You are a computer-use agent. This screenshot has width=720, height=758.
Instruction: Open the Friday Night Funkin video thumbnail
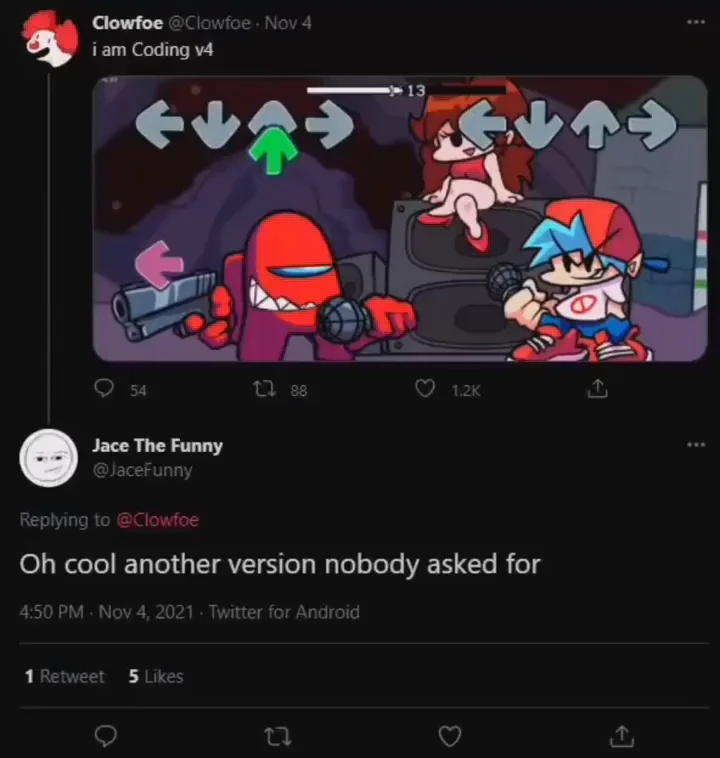click(x=400, y=218)
